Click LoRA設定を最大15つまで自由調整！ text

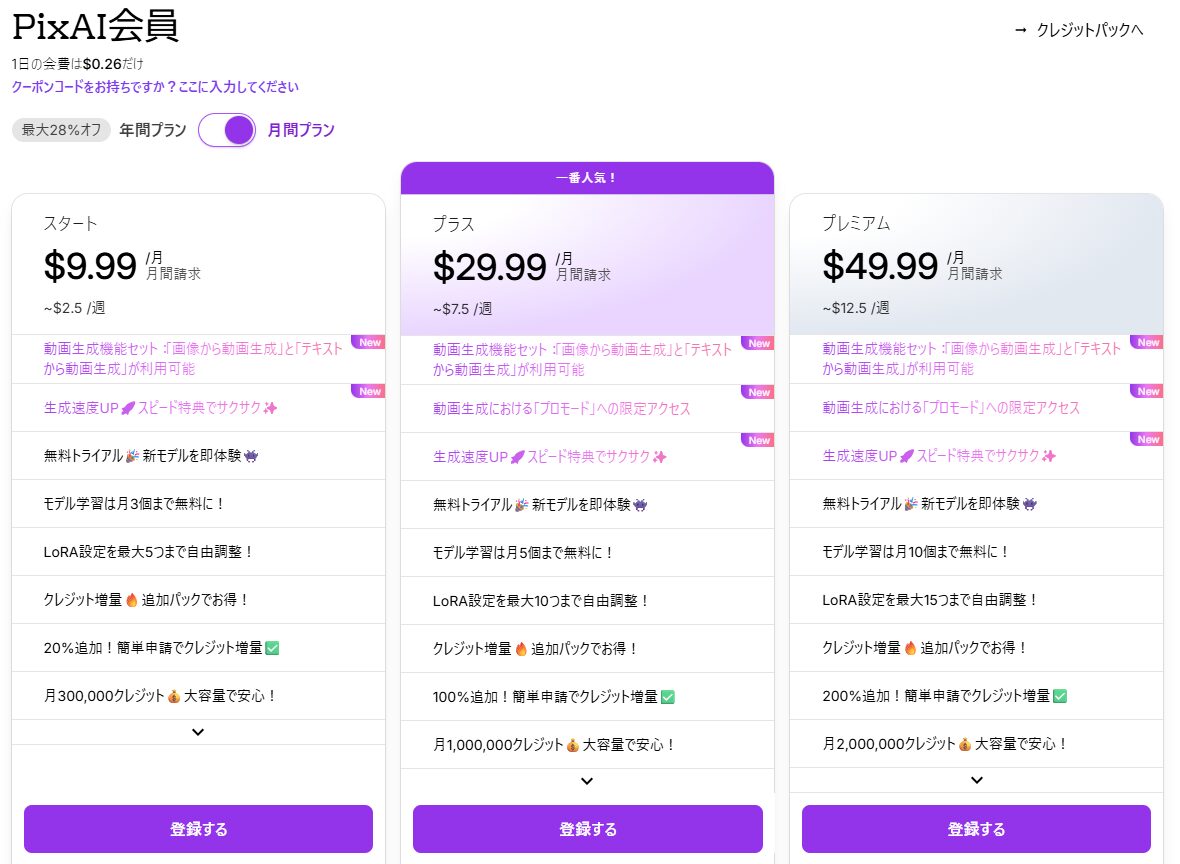tap(931, 600)
